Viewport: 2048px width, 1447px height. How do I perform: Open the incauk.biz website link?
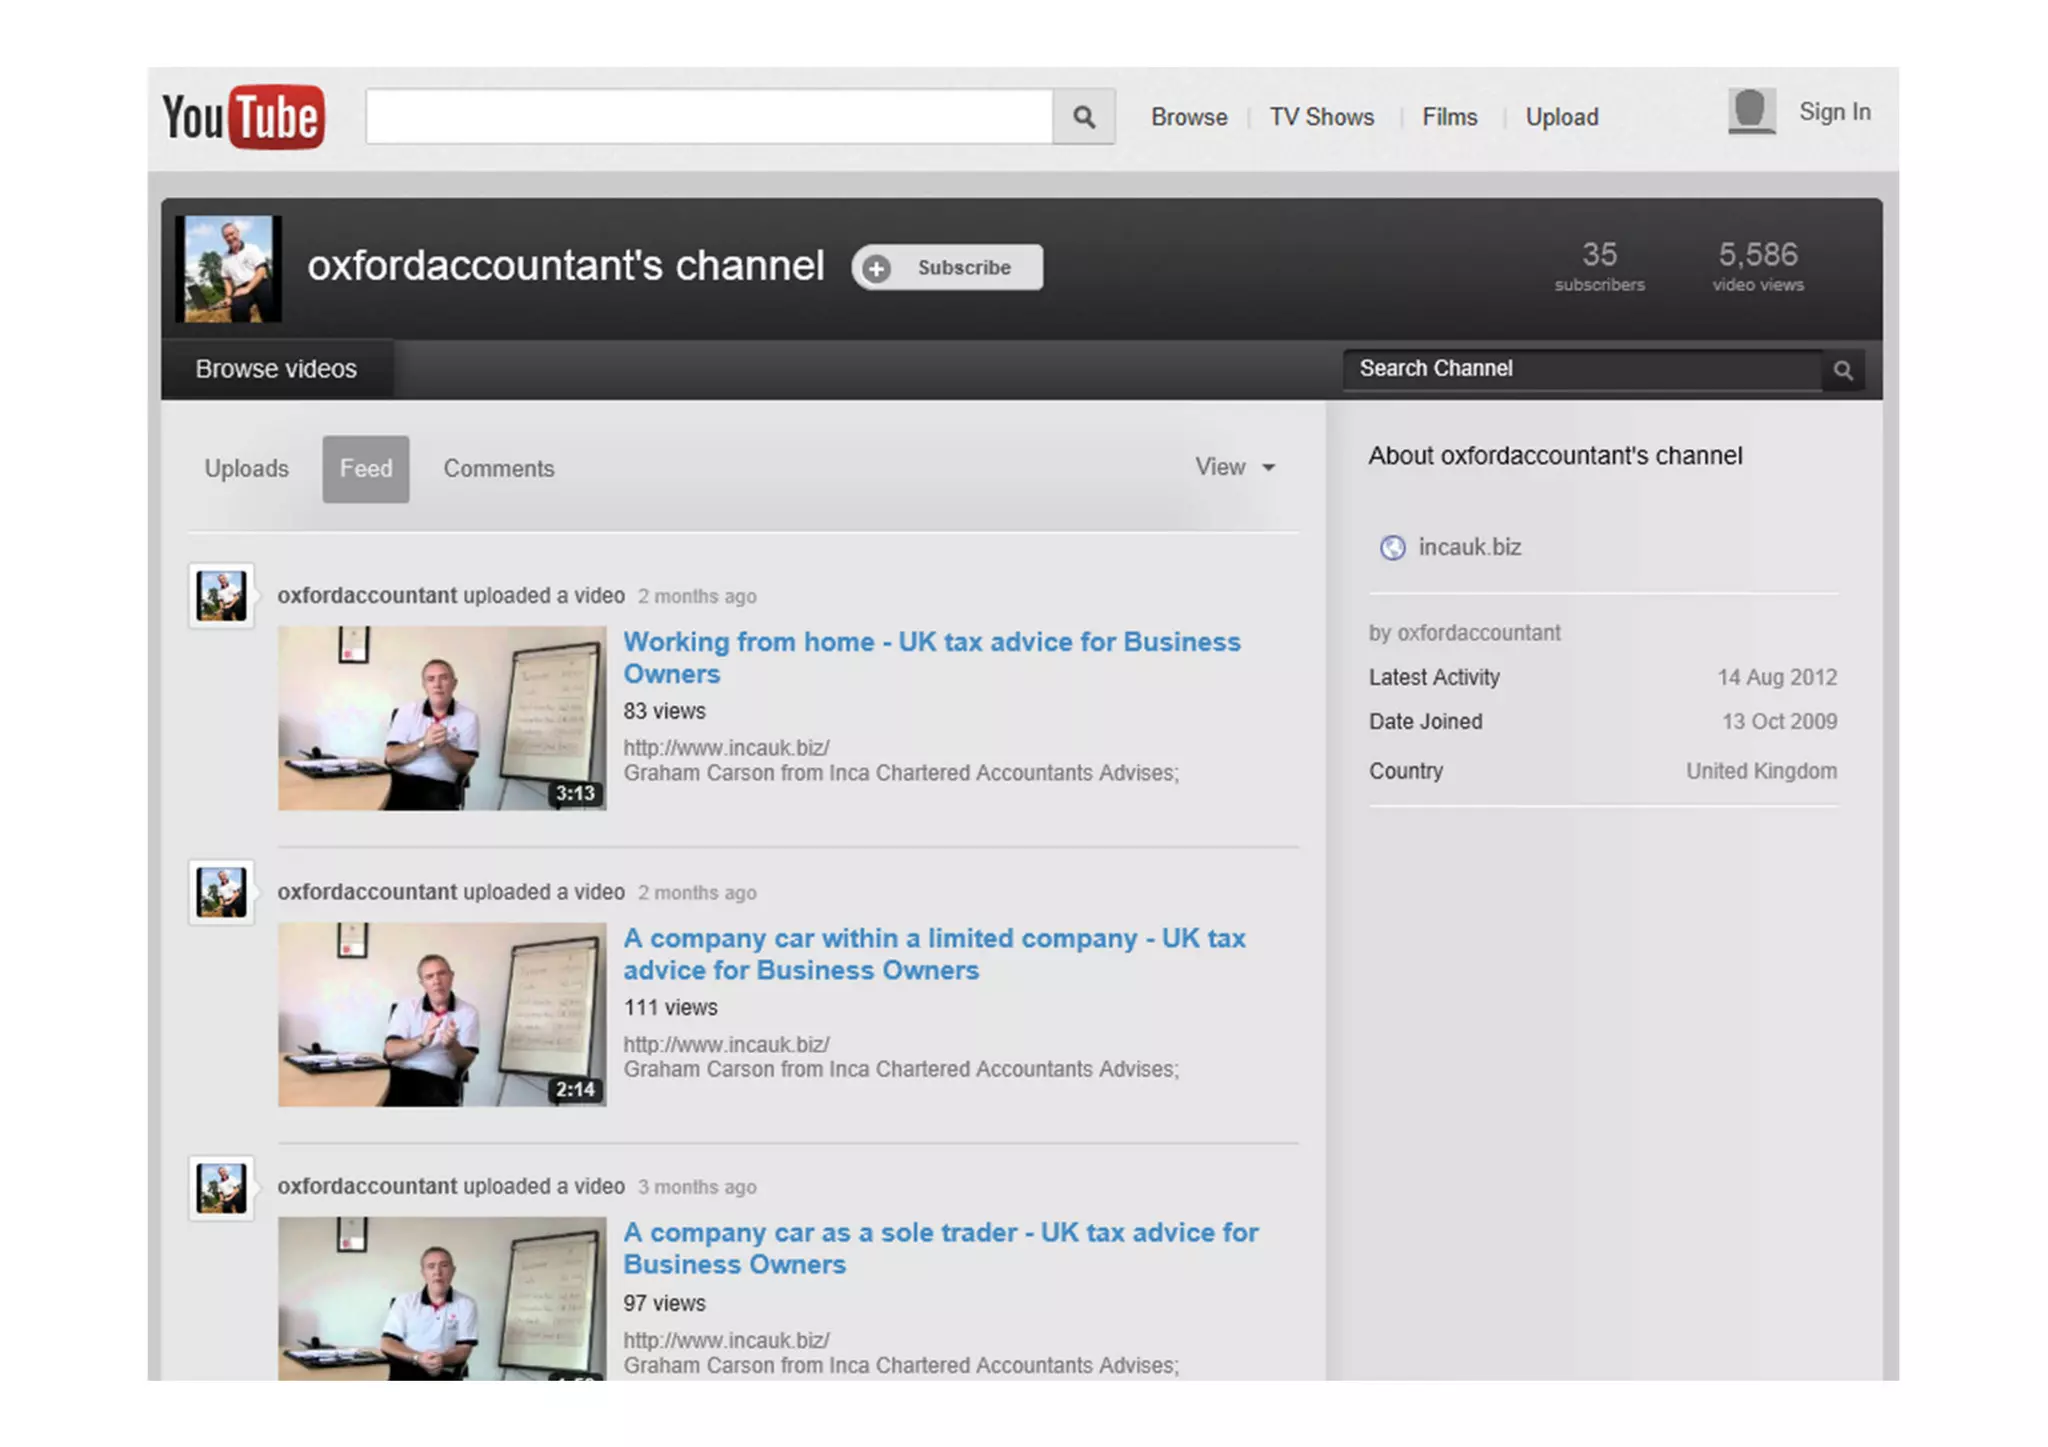pos(1470,547)
